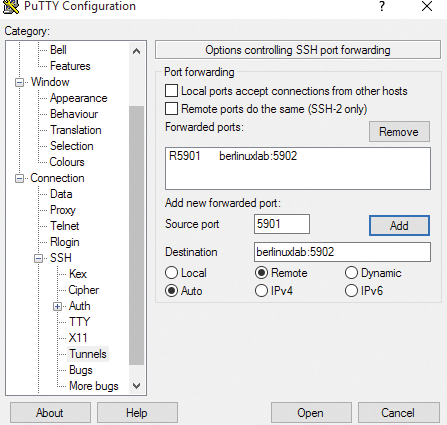Click the Help button
Viewport: 447px width, 425px height.
(137, 413)
